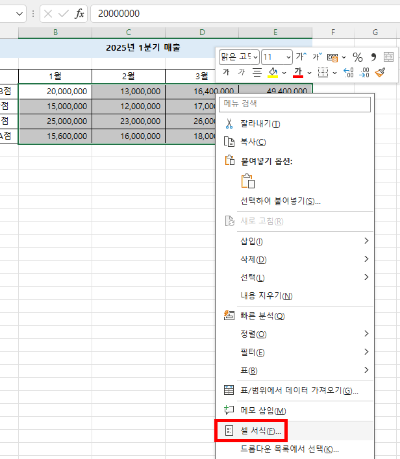Screen dimensions: 400x459
Task: Apply accounting number format icon
Action: tap(332, 57)
